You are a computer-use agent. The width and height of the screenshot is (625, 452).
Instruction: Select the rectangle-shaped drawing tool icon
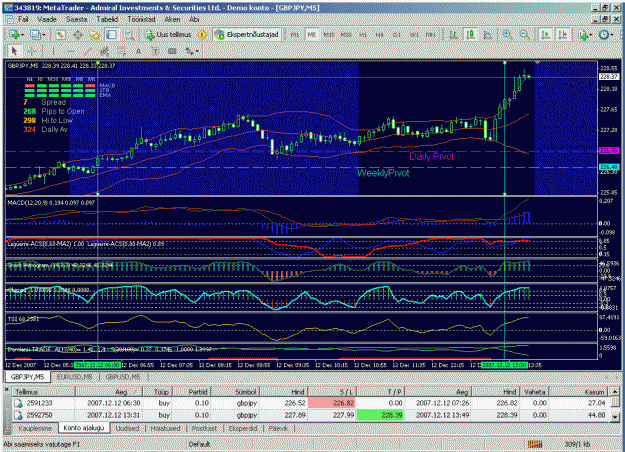pyautogui.click(x=172, y=51)
